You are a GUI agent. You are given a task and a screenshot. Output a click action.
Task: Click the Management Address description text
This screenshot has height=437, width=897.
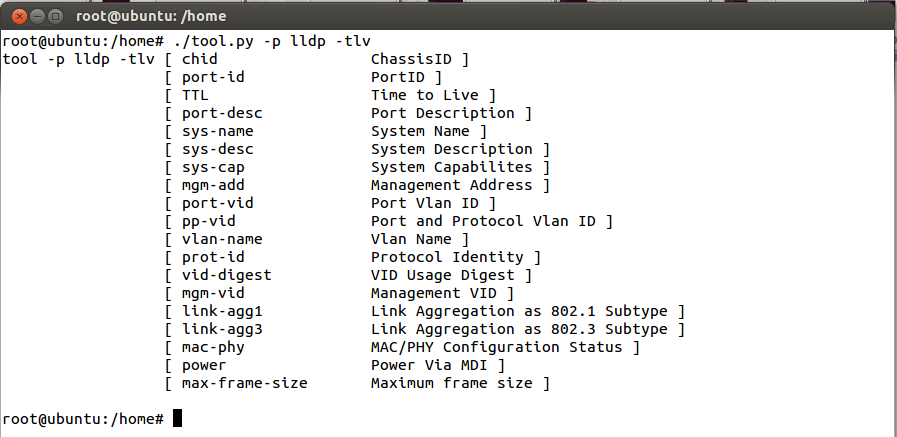[x=452, y=185]
